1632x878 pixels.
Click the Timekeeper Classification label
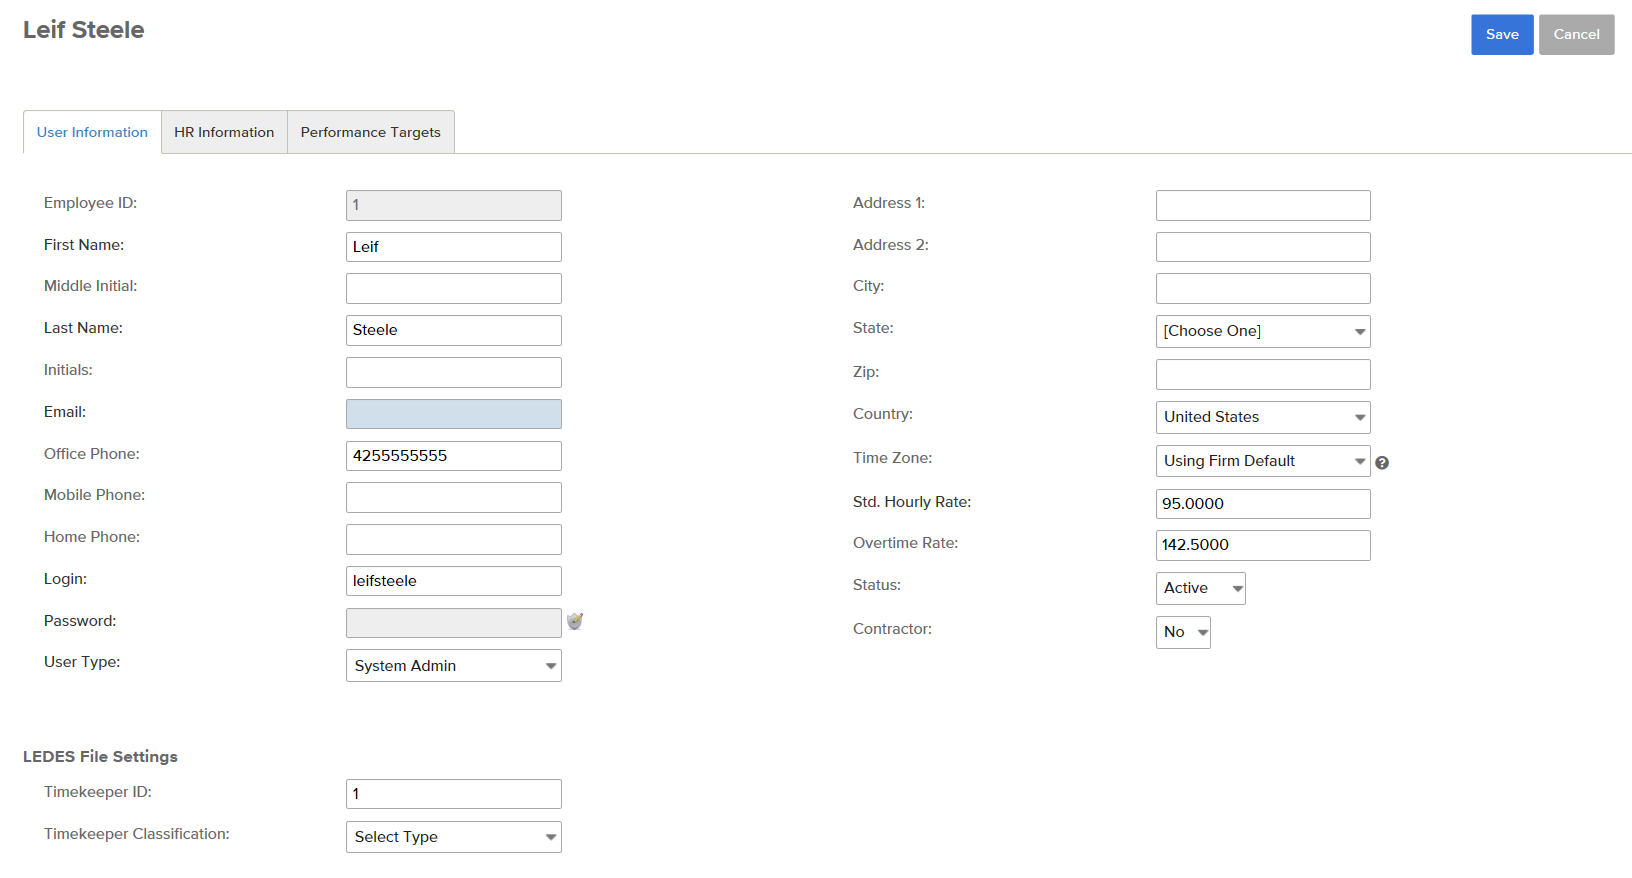click(x=137, y=834)
